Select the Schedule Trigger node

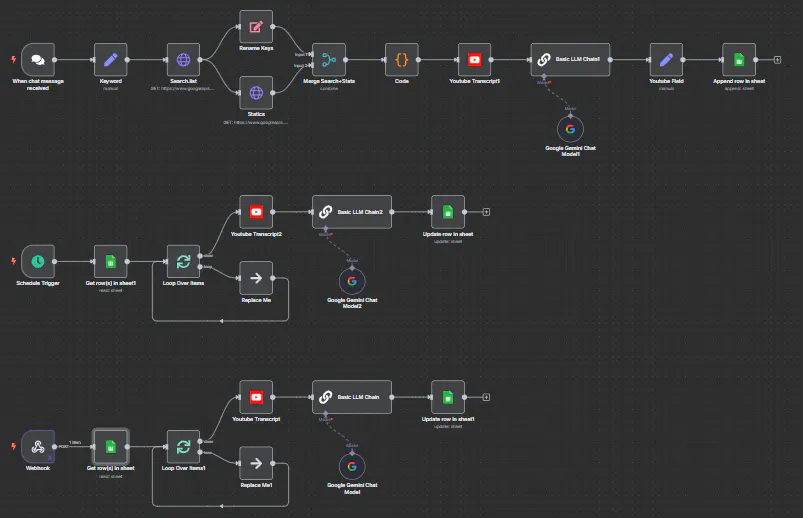(38, 261)
